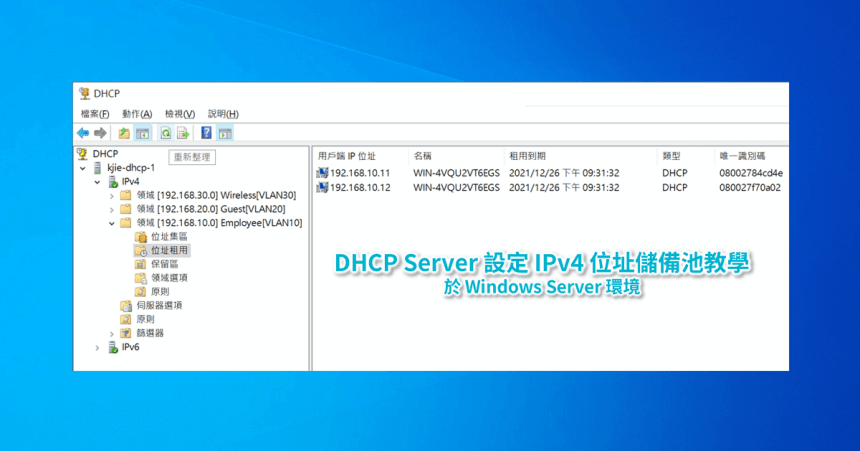
Task: Select scope 192.168.10.0 Employee[VLAN10]
Action: pos(219,222)
